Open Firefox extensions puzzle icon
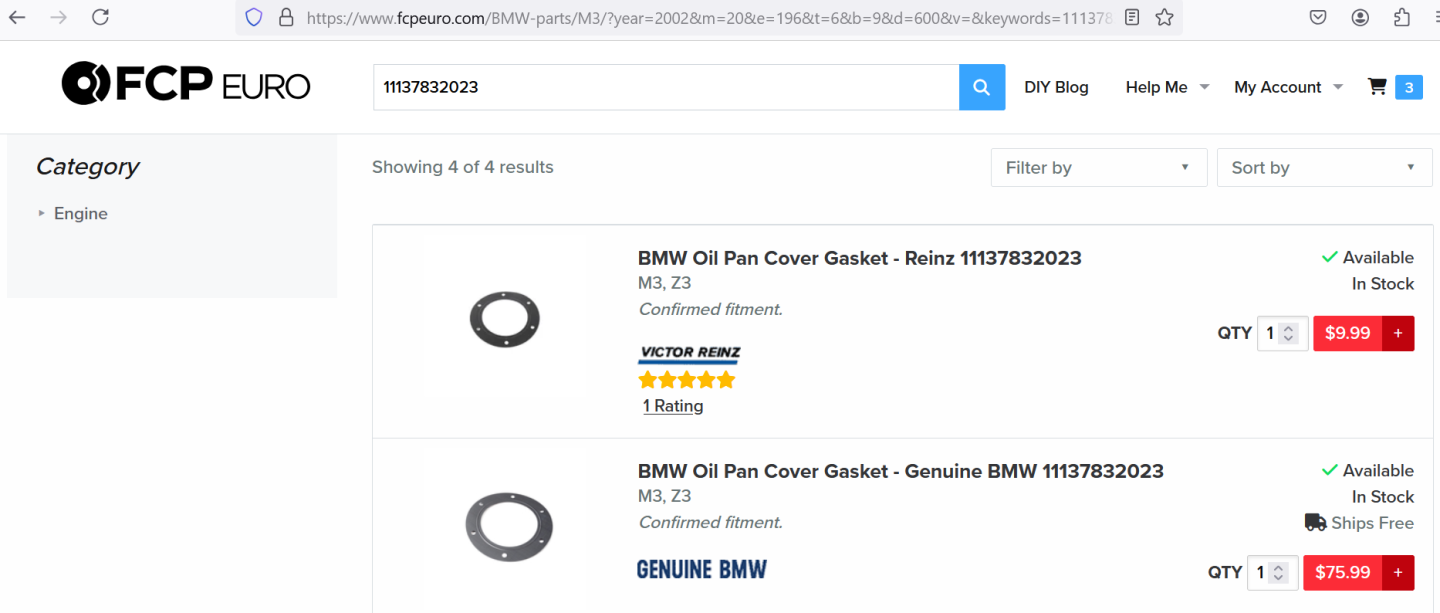 click(1401, 17)
